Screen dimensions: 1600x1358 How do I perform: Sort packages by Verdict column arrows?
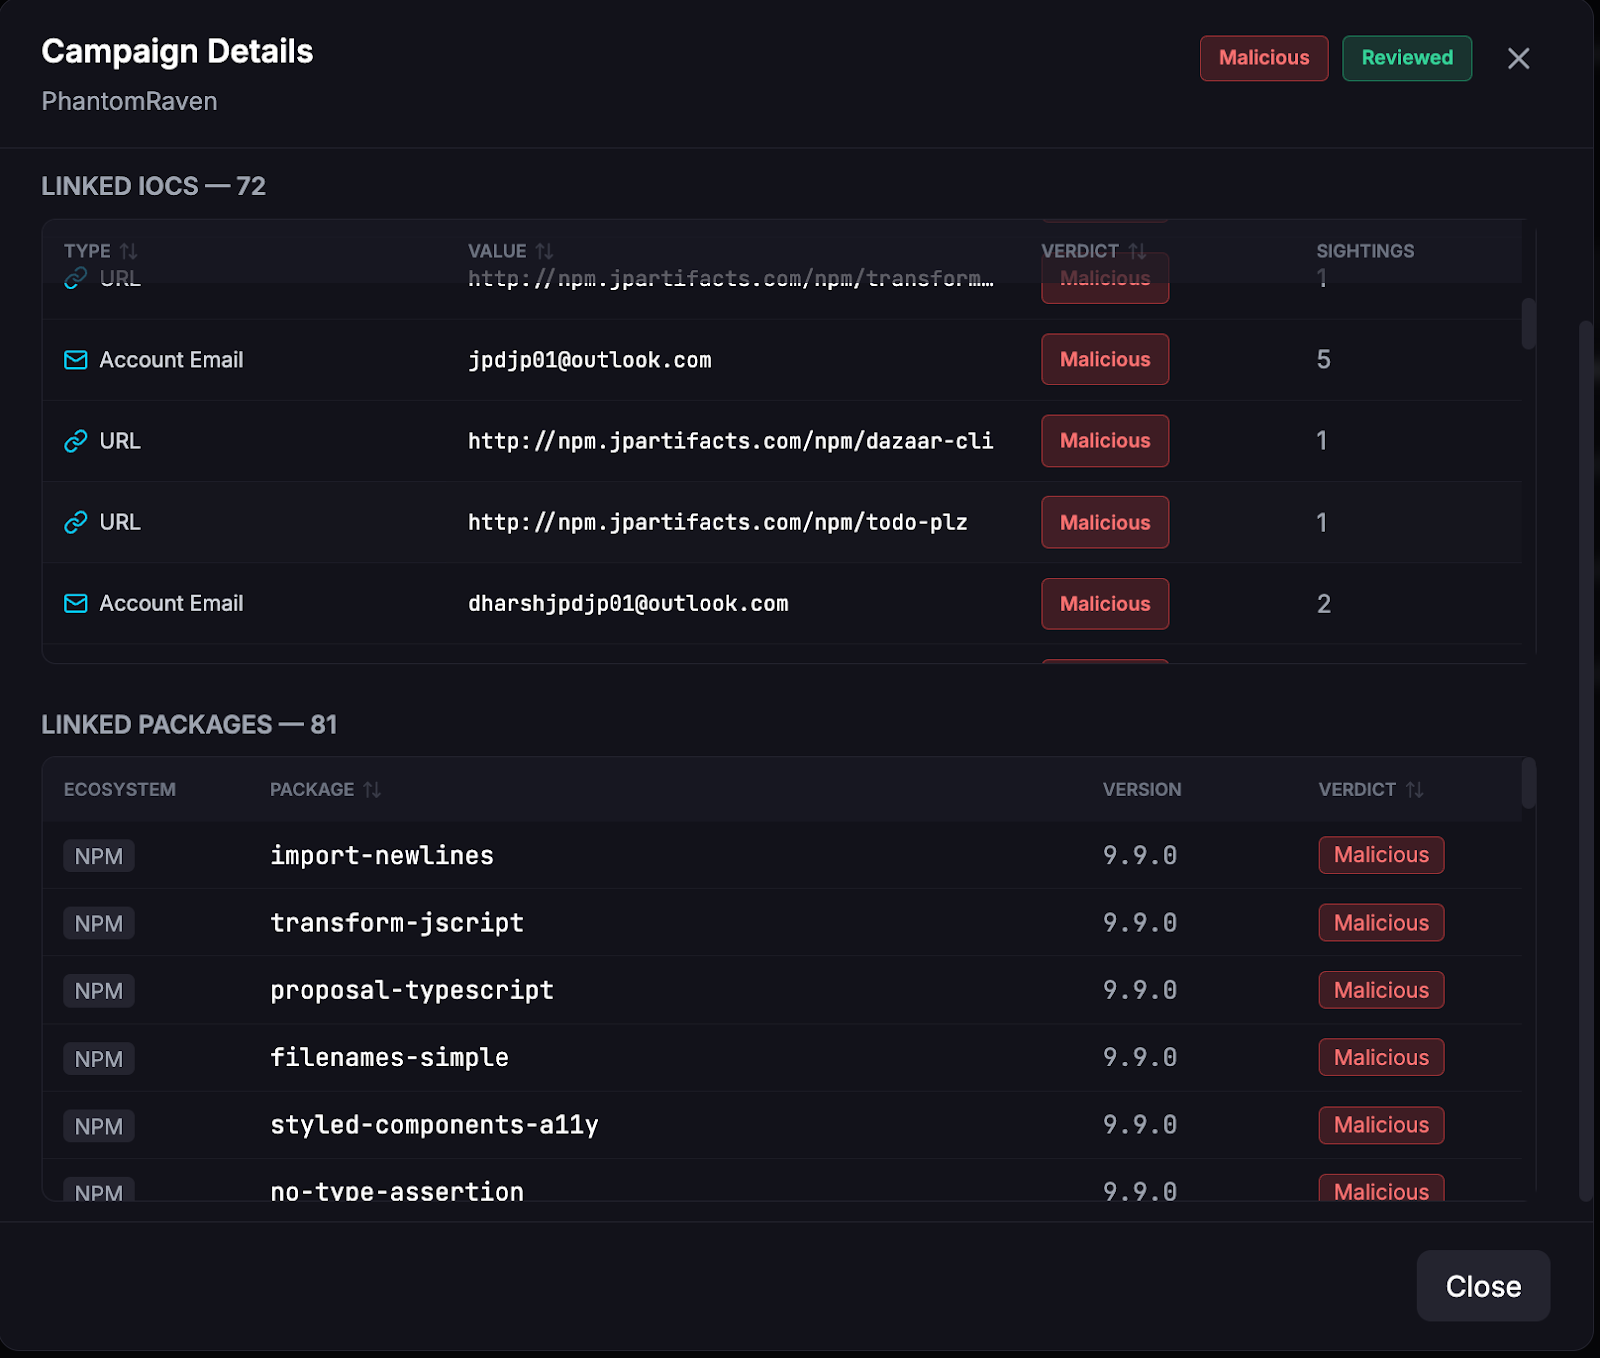click(x=1414, y=789)
